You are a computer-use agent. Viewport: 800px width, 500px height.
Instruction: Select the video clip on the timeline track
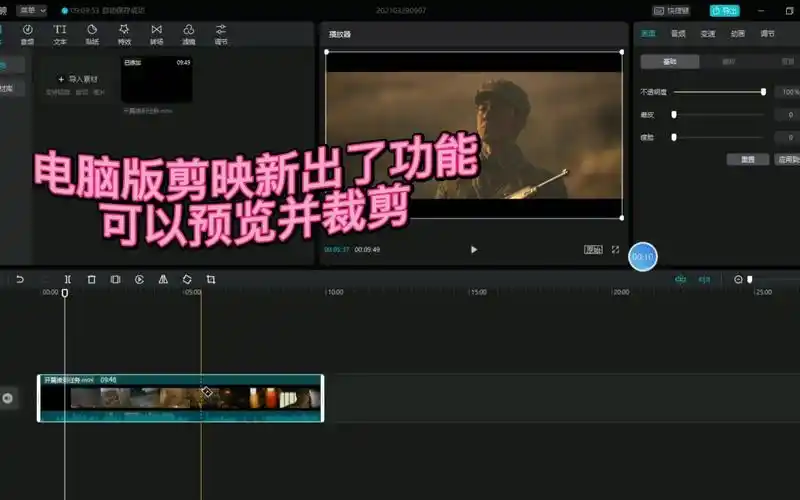[x=181, y=398]
